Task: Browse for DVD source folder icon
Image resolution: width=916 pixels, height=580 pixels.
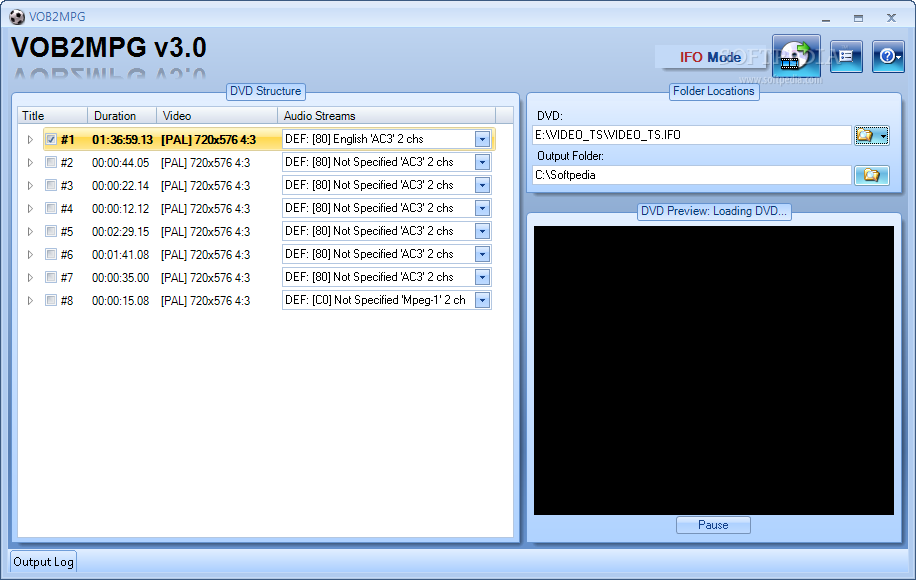Action: [x=871, y=136]
